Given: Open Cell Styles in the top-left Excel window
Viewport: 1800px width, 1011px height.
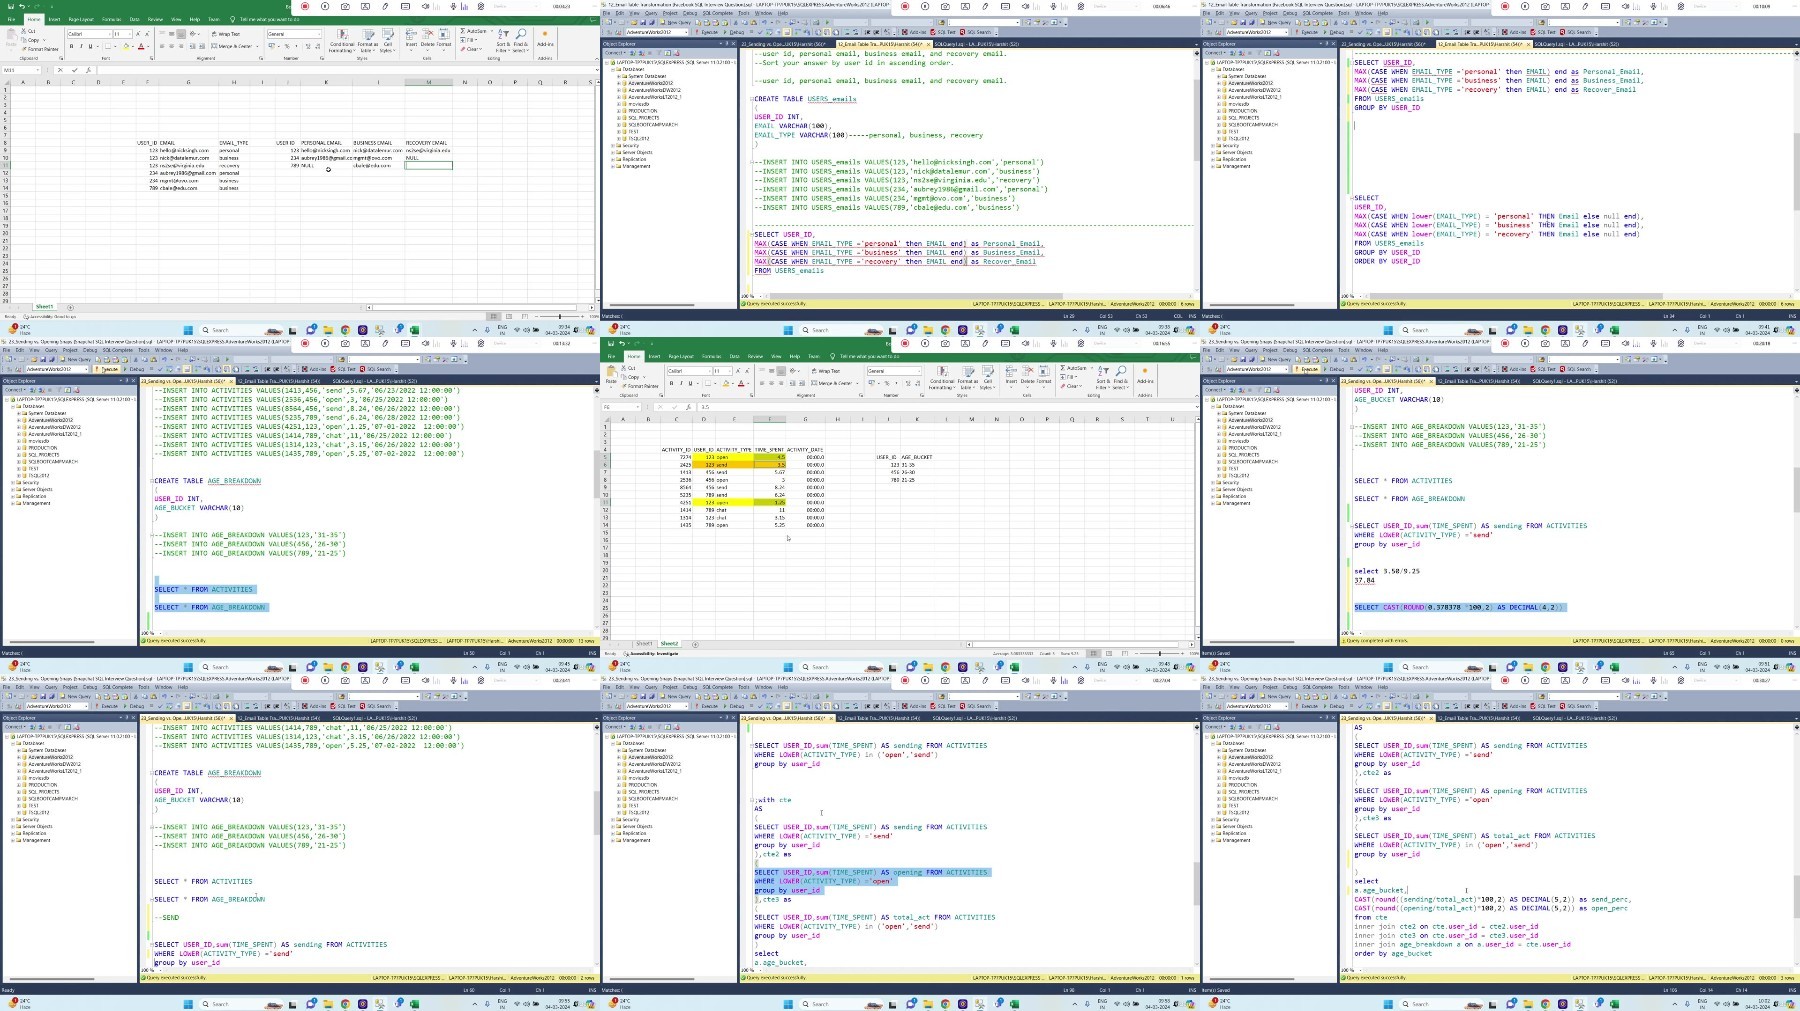Looking at the screenshot, I should pos(387,39).
